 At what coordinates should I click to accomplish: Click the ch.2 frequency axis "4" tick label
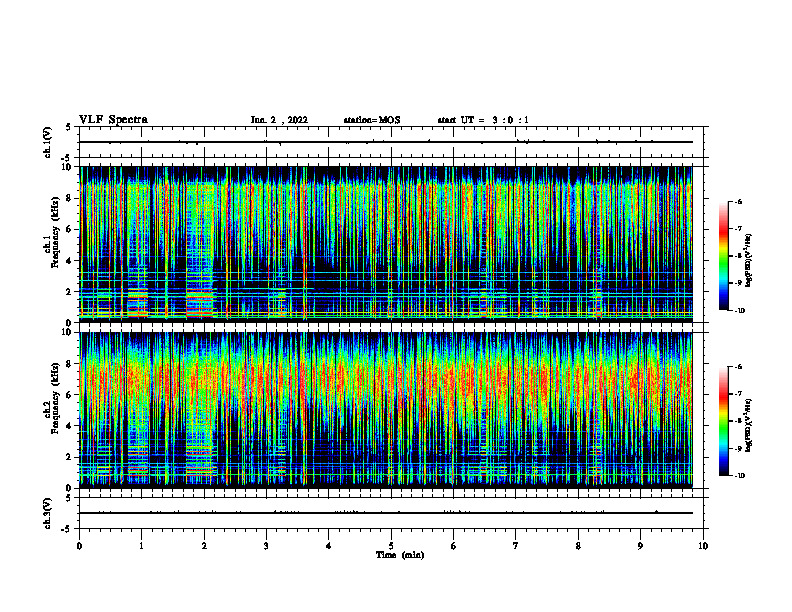70,427
